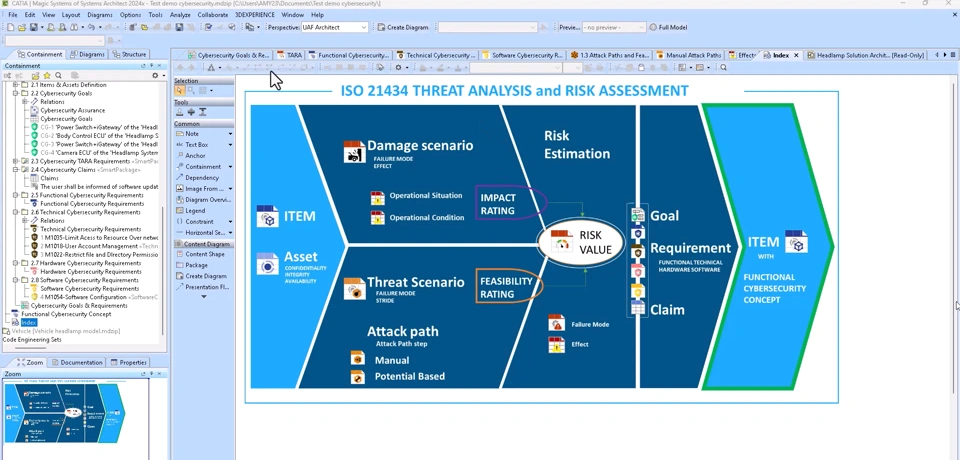
Task: Switch to the Properties tab
Action: (x=128, y=362)
